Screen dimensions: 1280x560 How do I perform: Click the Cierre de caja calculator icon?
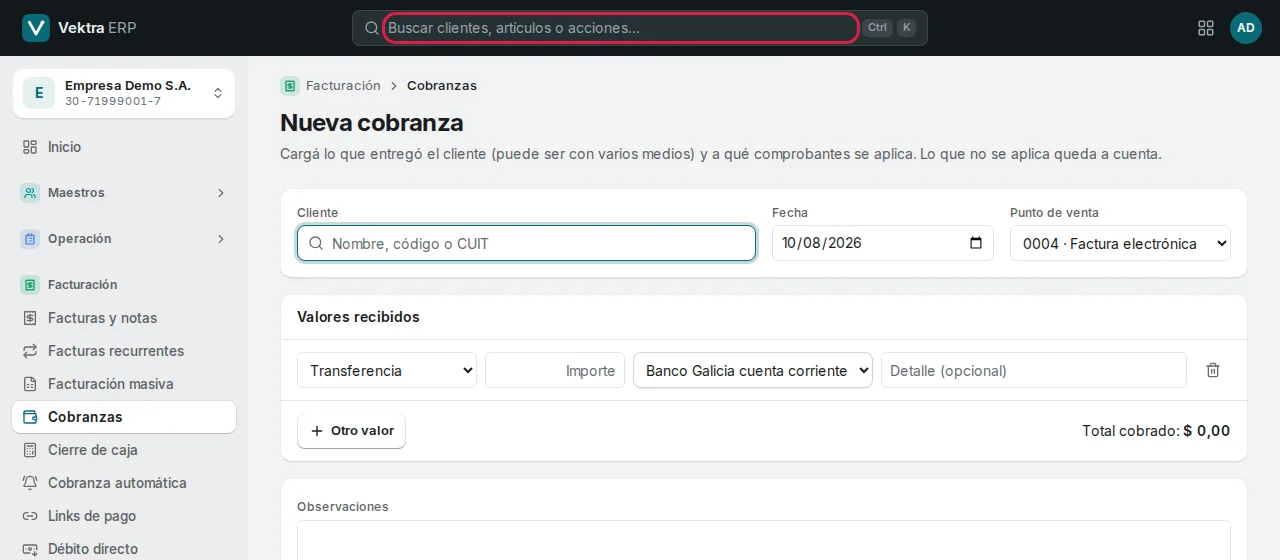tap(30, 450)
